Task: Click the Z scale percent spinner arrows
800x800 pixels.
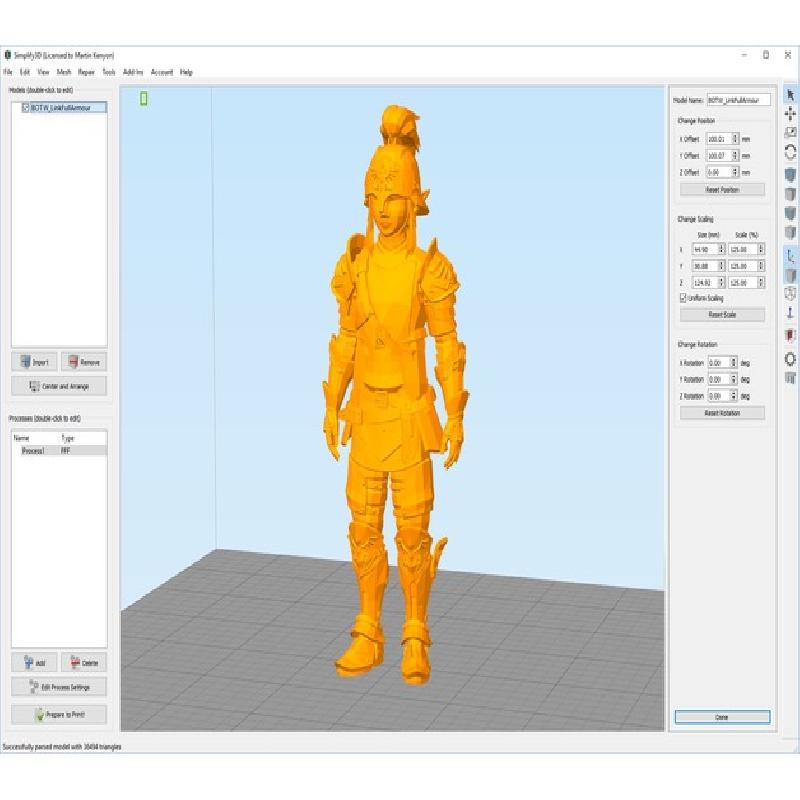Action: coord(761,282)
